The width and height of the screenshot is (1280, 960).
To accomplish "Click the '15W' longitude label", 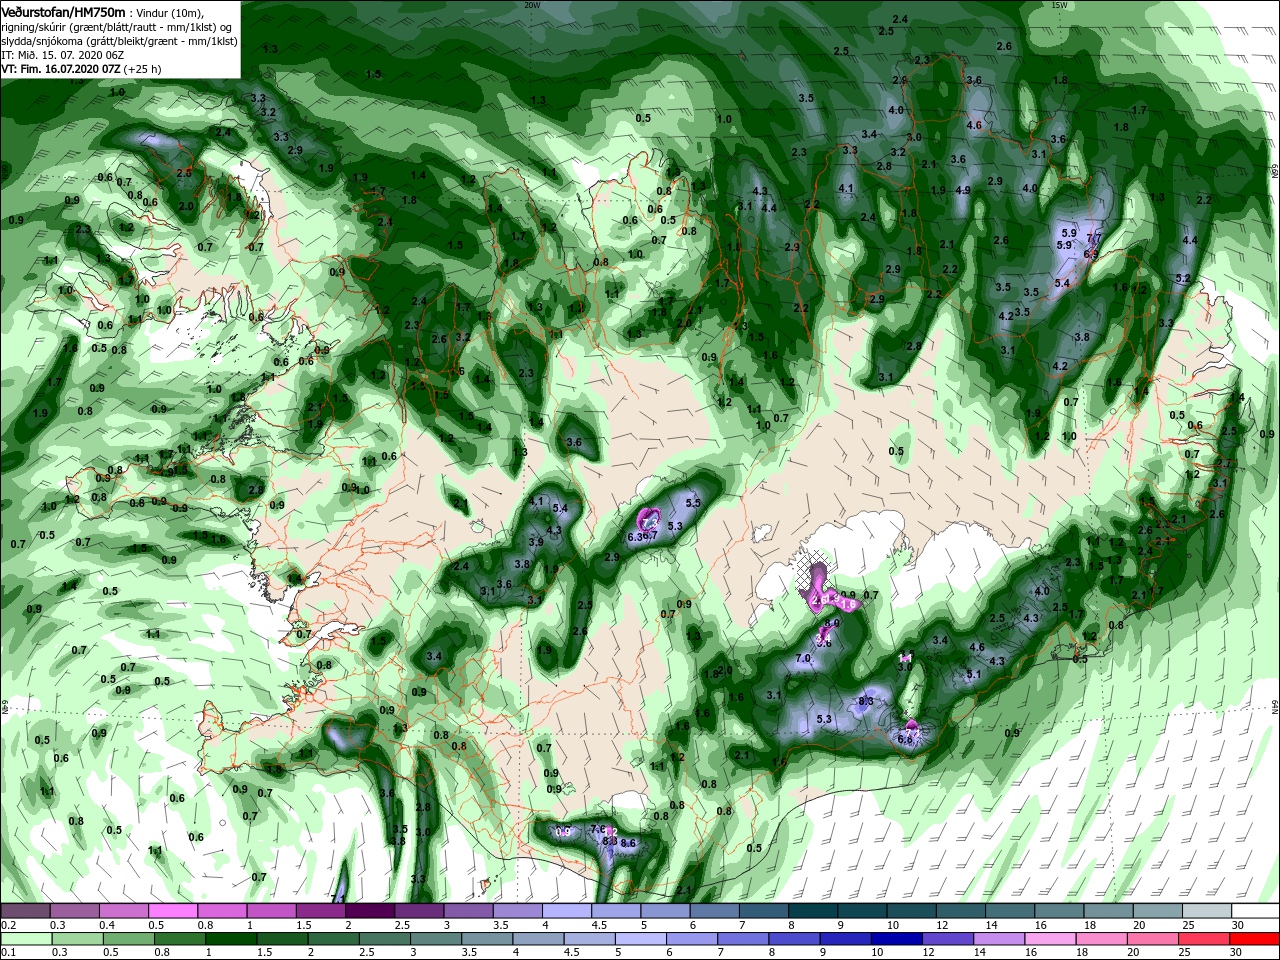I will [x=1059, y=4].
